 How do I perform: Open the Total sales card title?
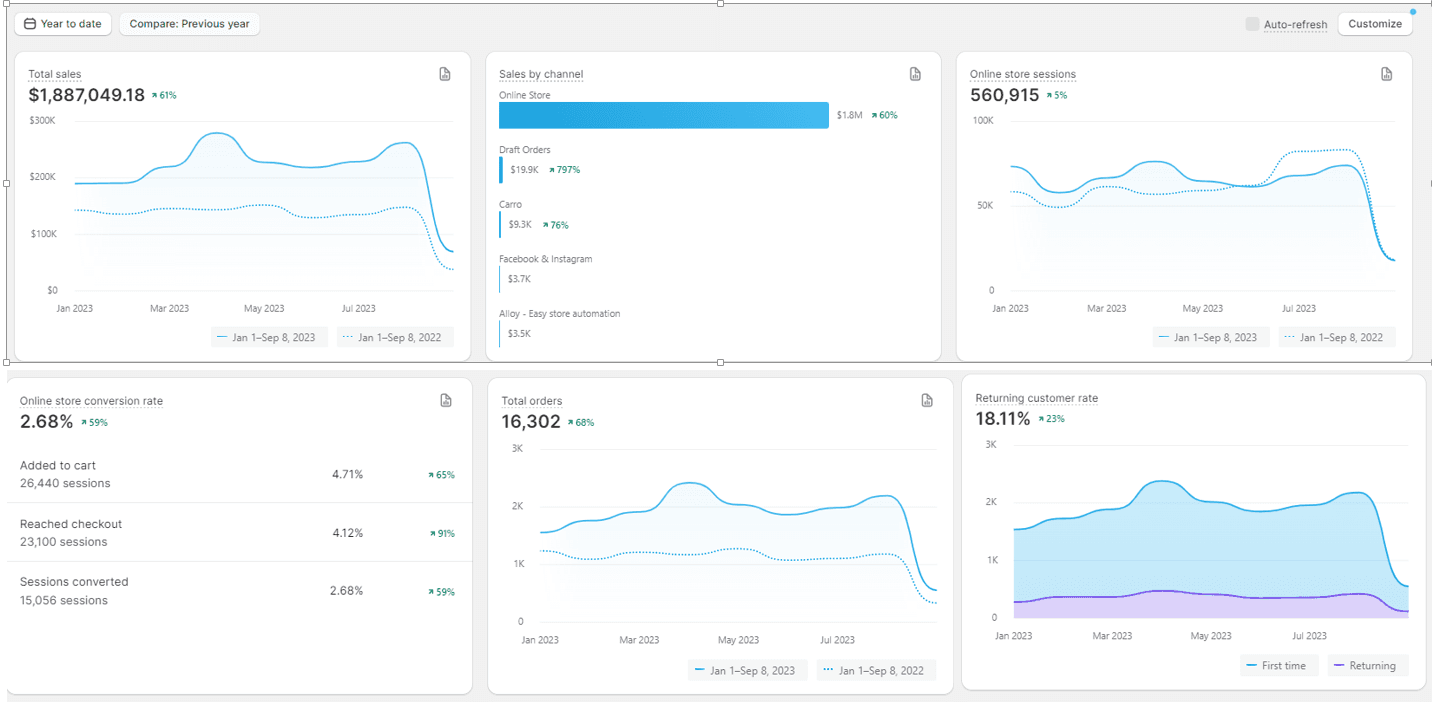point(55,74)
